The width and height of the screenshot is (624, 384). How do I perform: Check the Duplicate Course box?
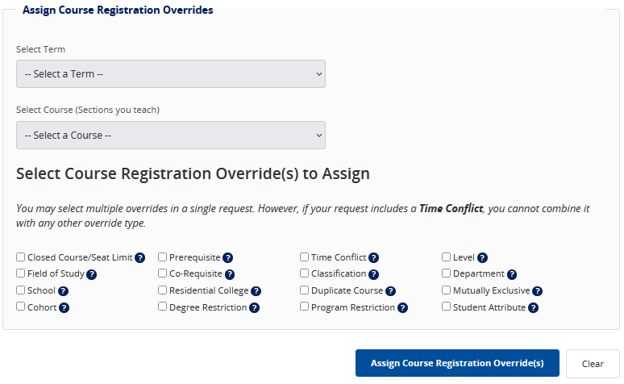[304, 290]
